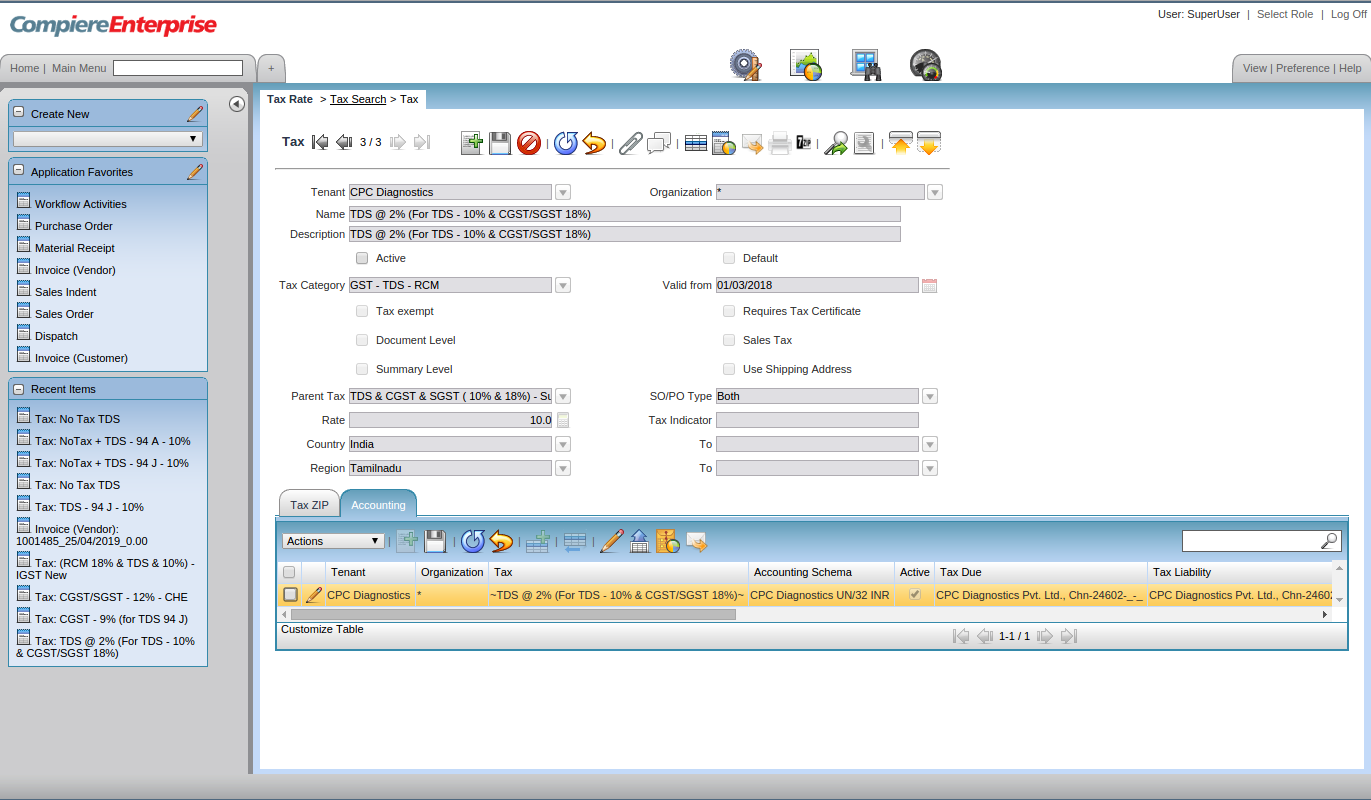Undo changes in the Accounting grid toolbar

pos(501,541)
